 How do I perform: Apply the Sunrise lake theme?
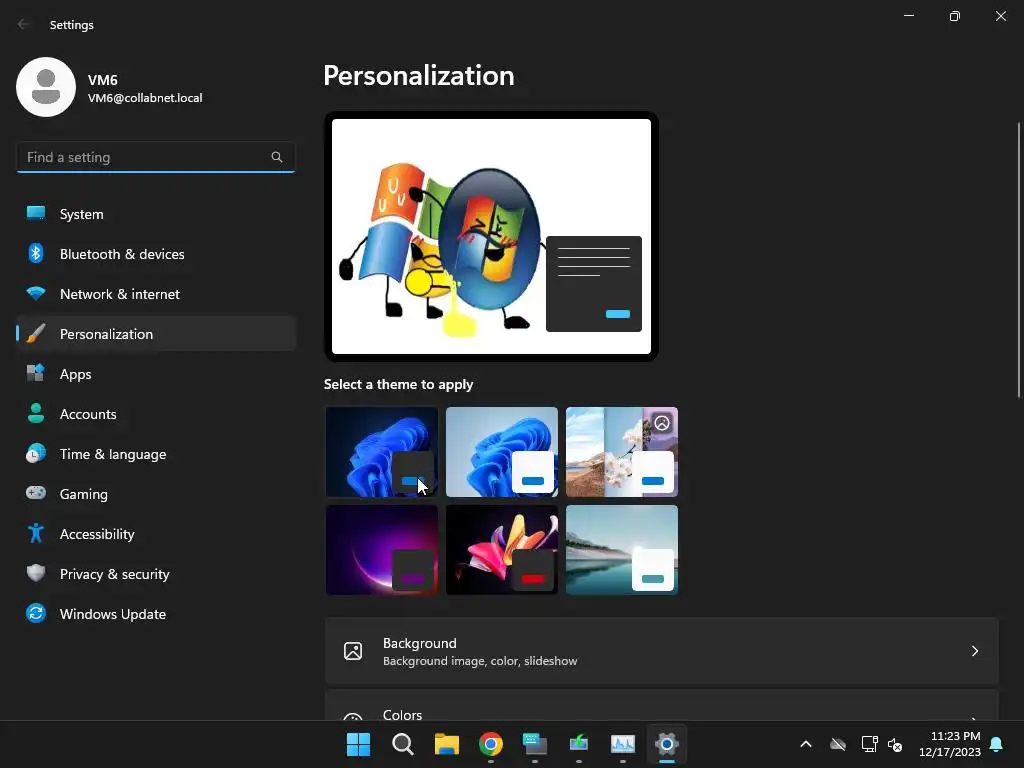click(622, 550)
